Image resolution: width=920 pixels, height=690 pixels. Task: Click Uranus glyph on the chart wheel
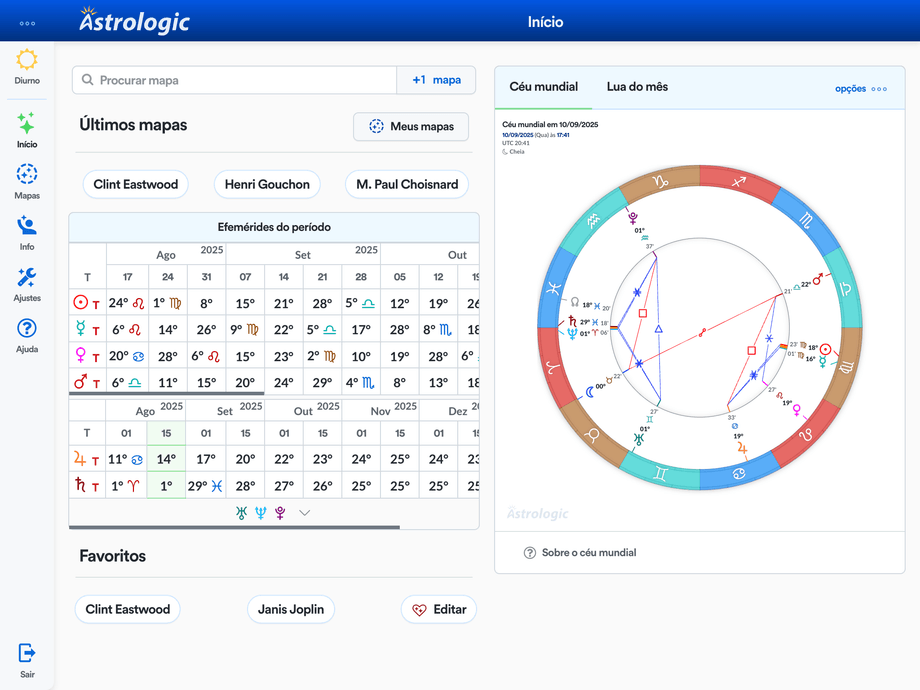coord(638,439)
